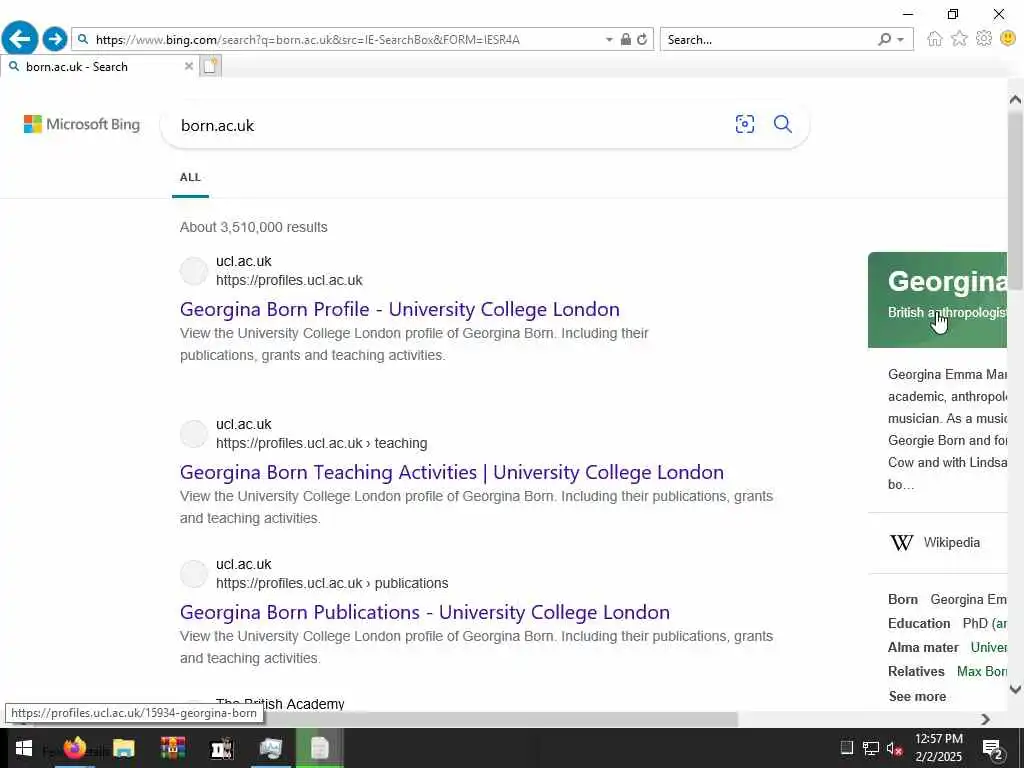Click the magnifier in the browser search box

(884, 39)
